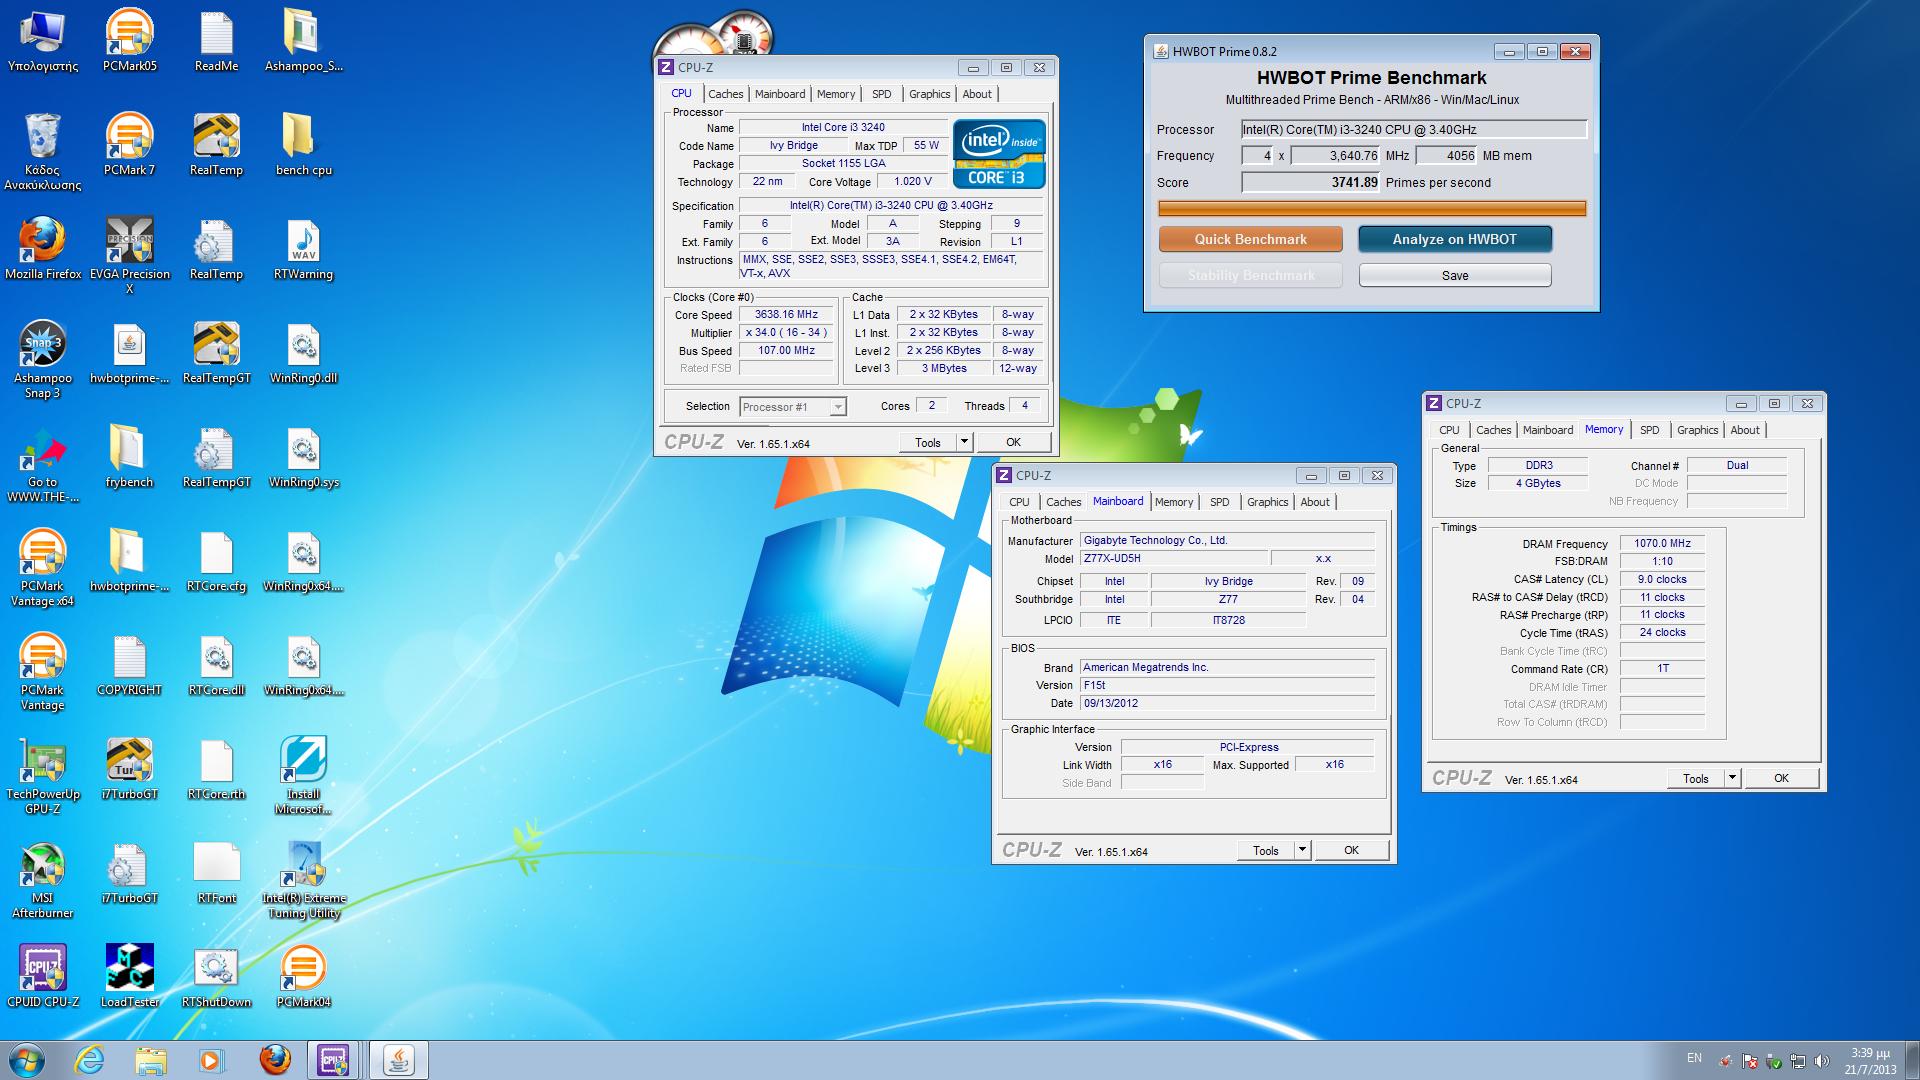Open SPD tab in CPU window
The height and width of the screenshot is (1080, 1920).
tap(881, 94)
